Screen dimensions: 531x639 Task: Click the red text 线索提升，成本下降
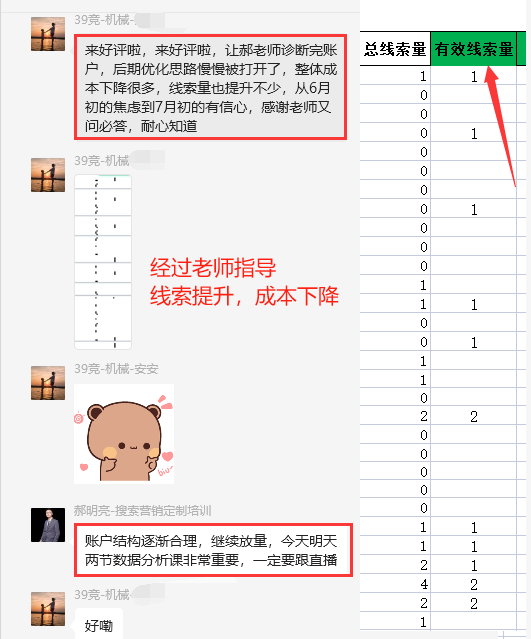tap(244, 296)
